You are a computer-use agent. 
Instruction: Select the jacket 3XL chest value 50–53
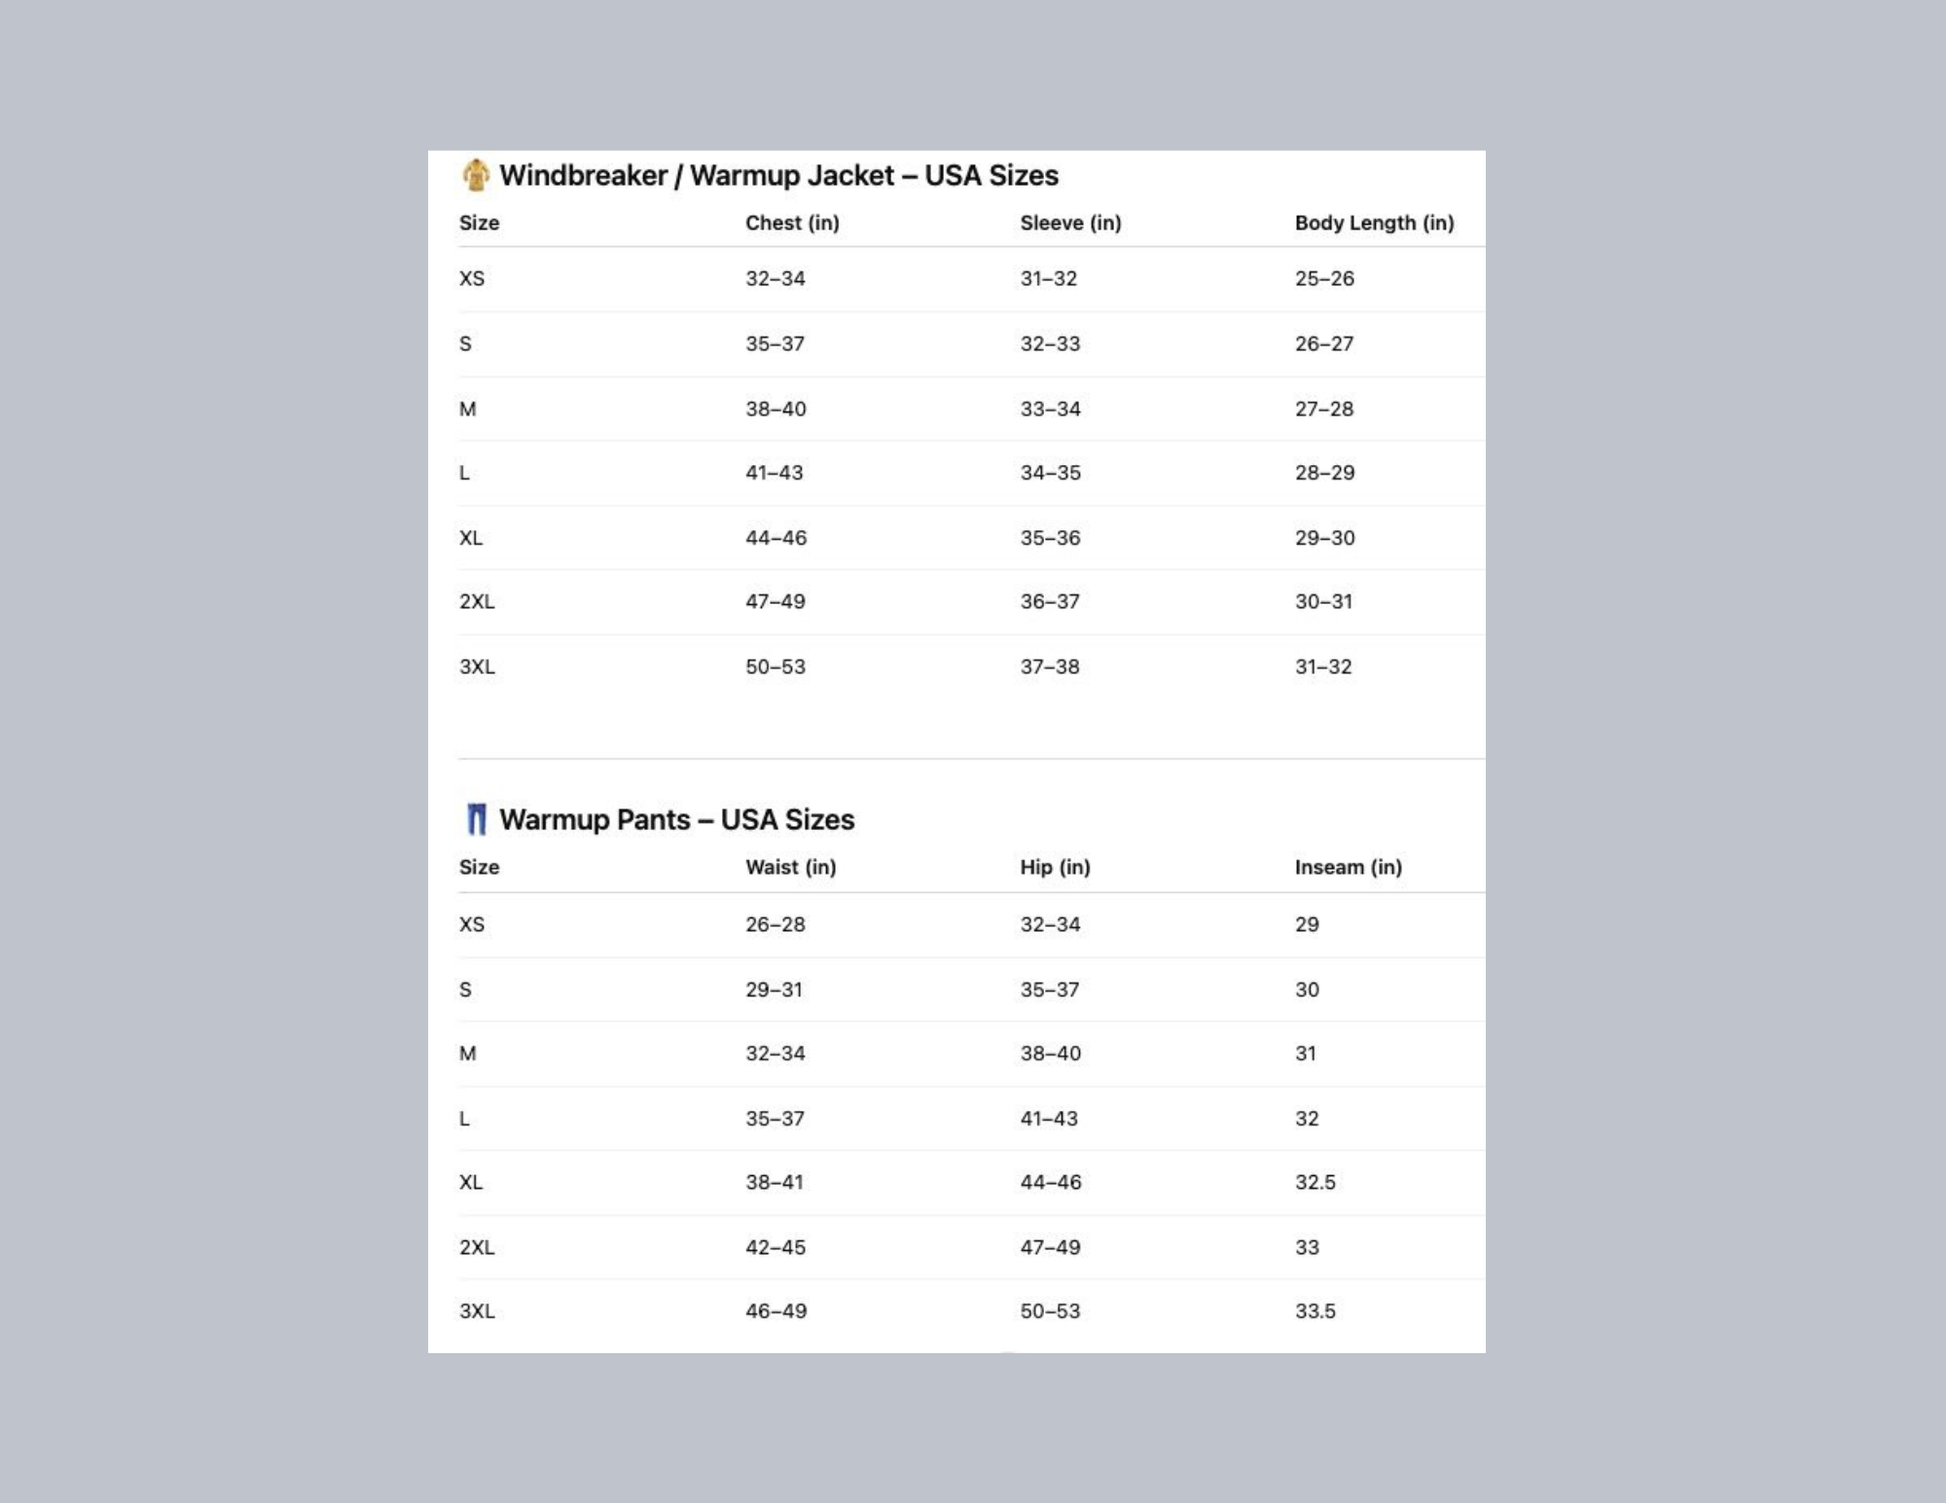(775, 667)
